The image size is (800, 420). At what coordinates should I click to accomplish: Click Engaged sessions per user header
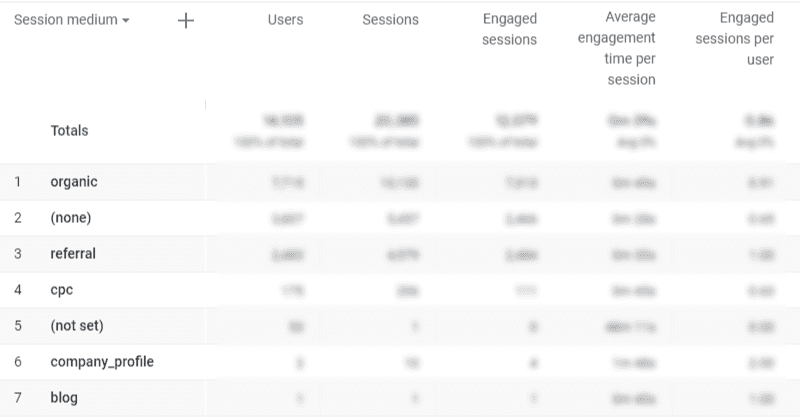coord(734,38)
